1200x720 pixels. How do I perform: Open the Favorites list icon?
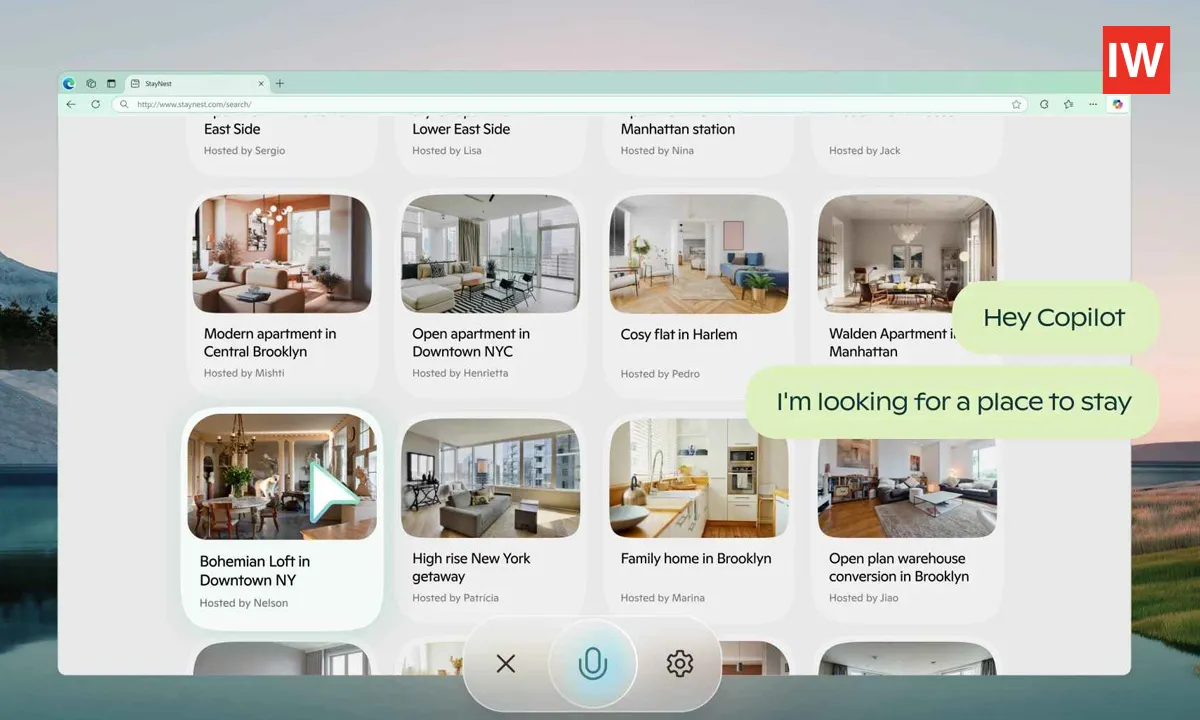point(1068,104)
